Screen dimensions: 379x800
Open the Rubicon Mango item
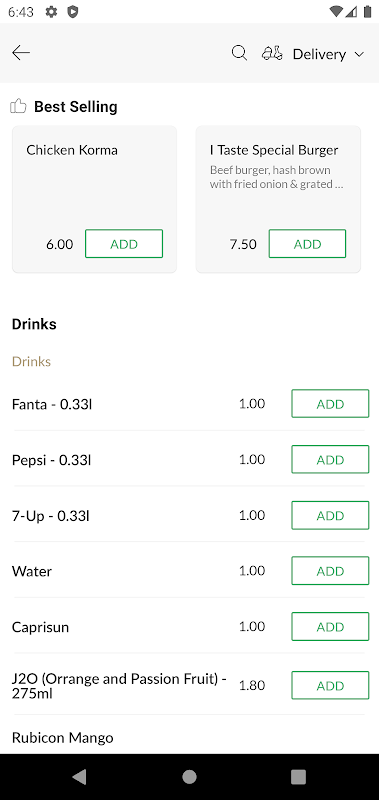(x=63, y=738)
